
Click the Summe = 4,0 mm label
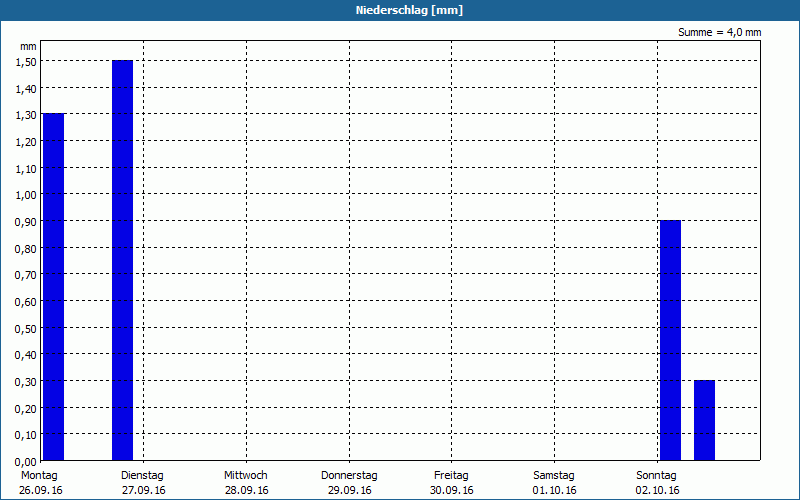tap(719, 32)
